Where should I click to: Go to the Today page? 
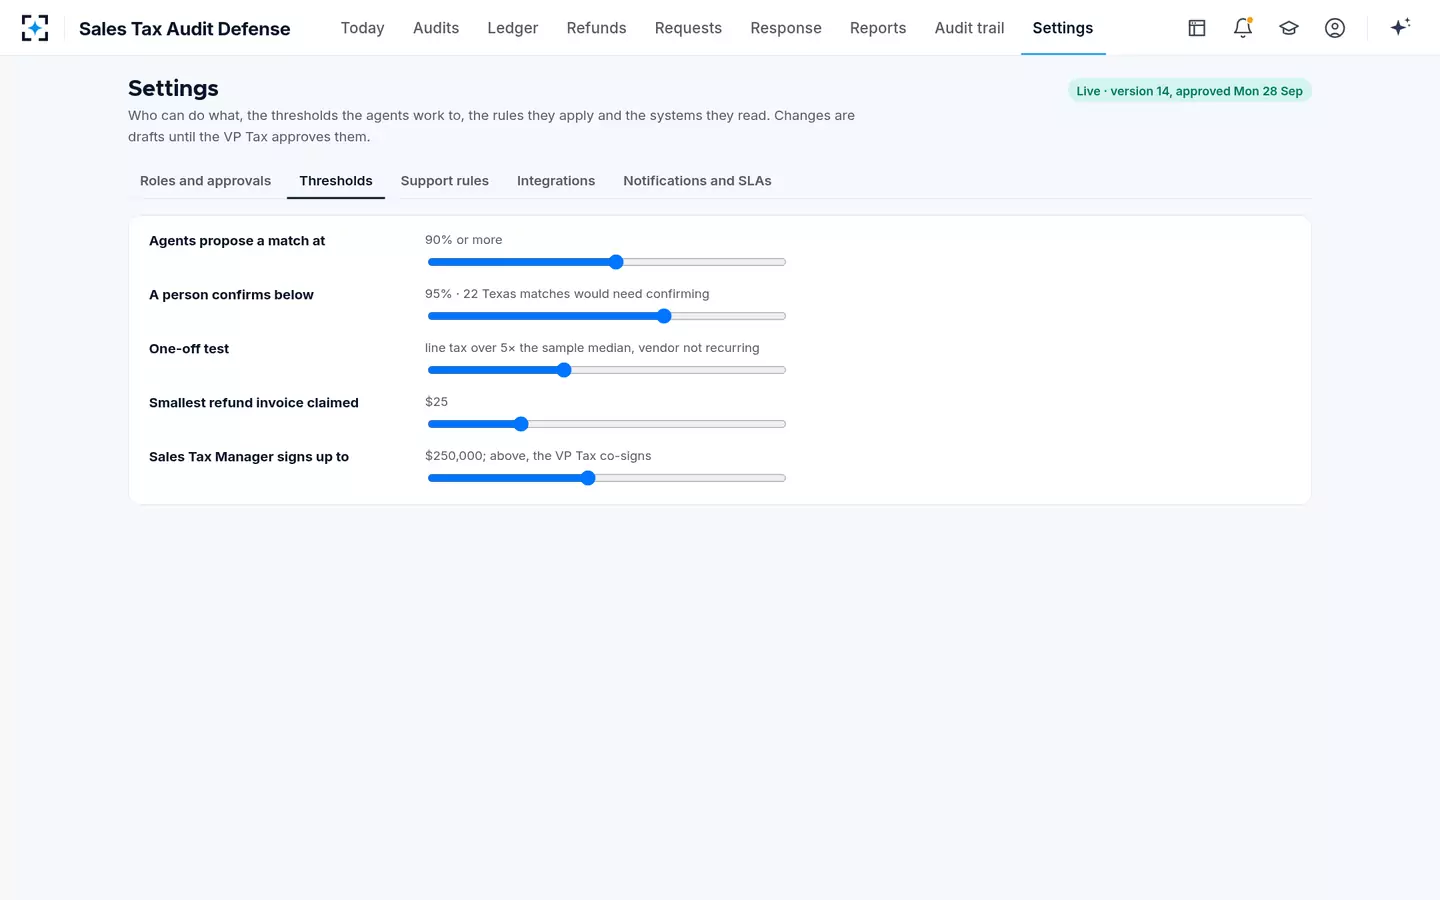[x=362, y=28]
